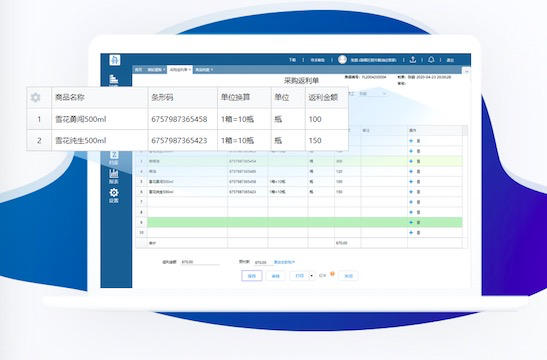The image size is (547, 360).
Task: Click the rebate amount input showing 670.00
Action: coord(200,262)
